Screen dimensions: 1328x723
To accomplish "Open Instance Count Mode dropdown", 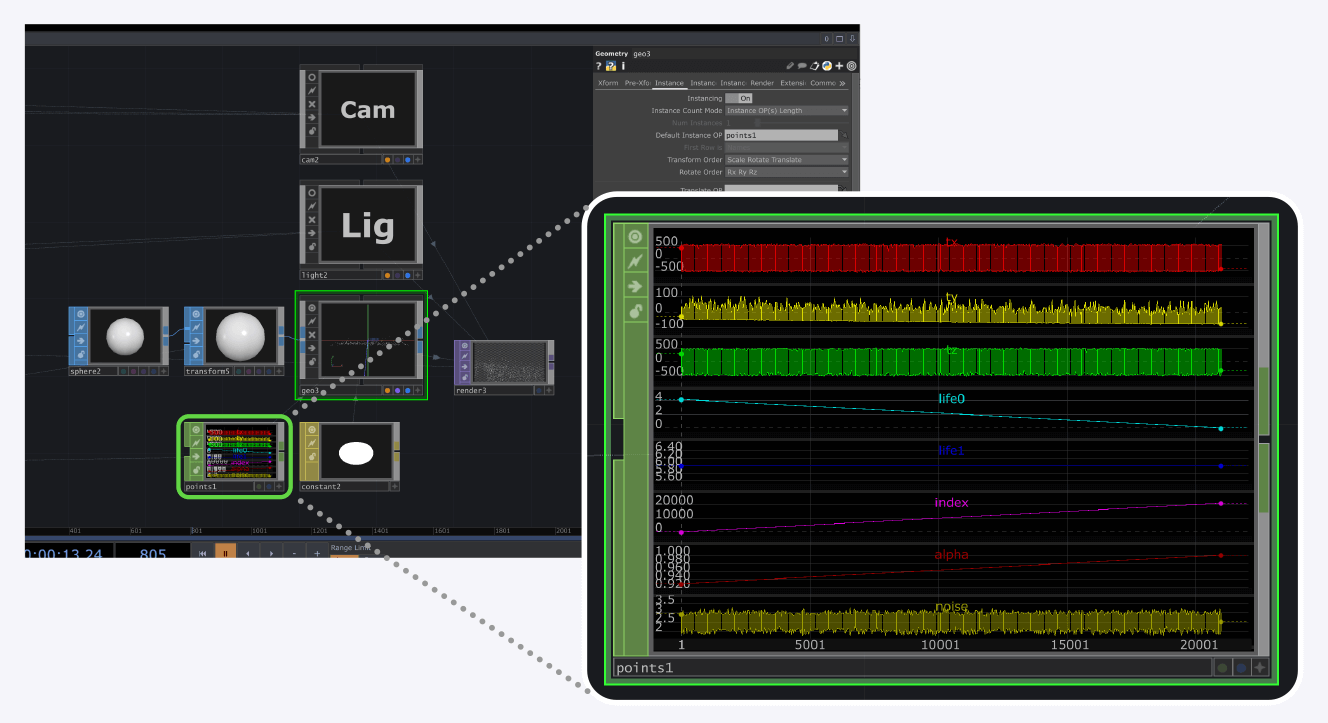I will pos(787,110).
